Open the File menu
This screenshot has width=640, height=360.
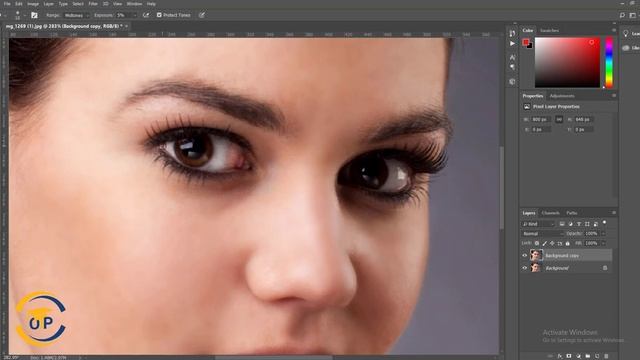pyautogui.click(x=7, y=4)
